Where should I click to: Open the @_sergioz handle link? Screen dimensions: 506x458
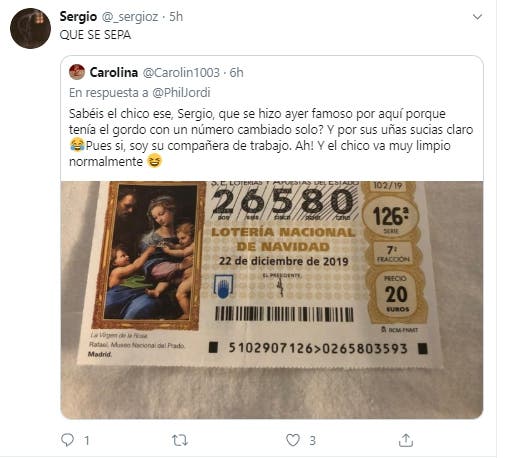[x=130, y=17]
